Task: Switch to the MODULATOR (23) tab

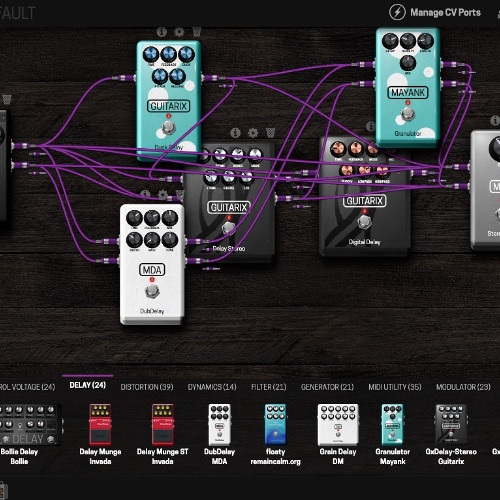Action: [x=463, y=387]
